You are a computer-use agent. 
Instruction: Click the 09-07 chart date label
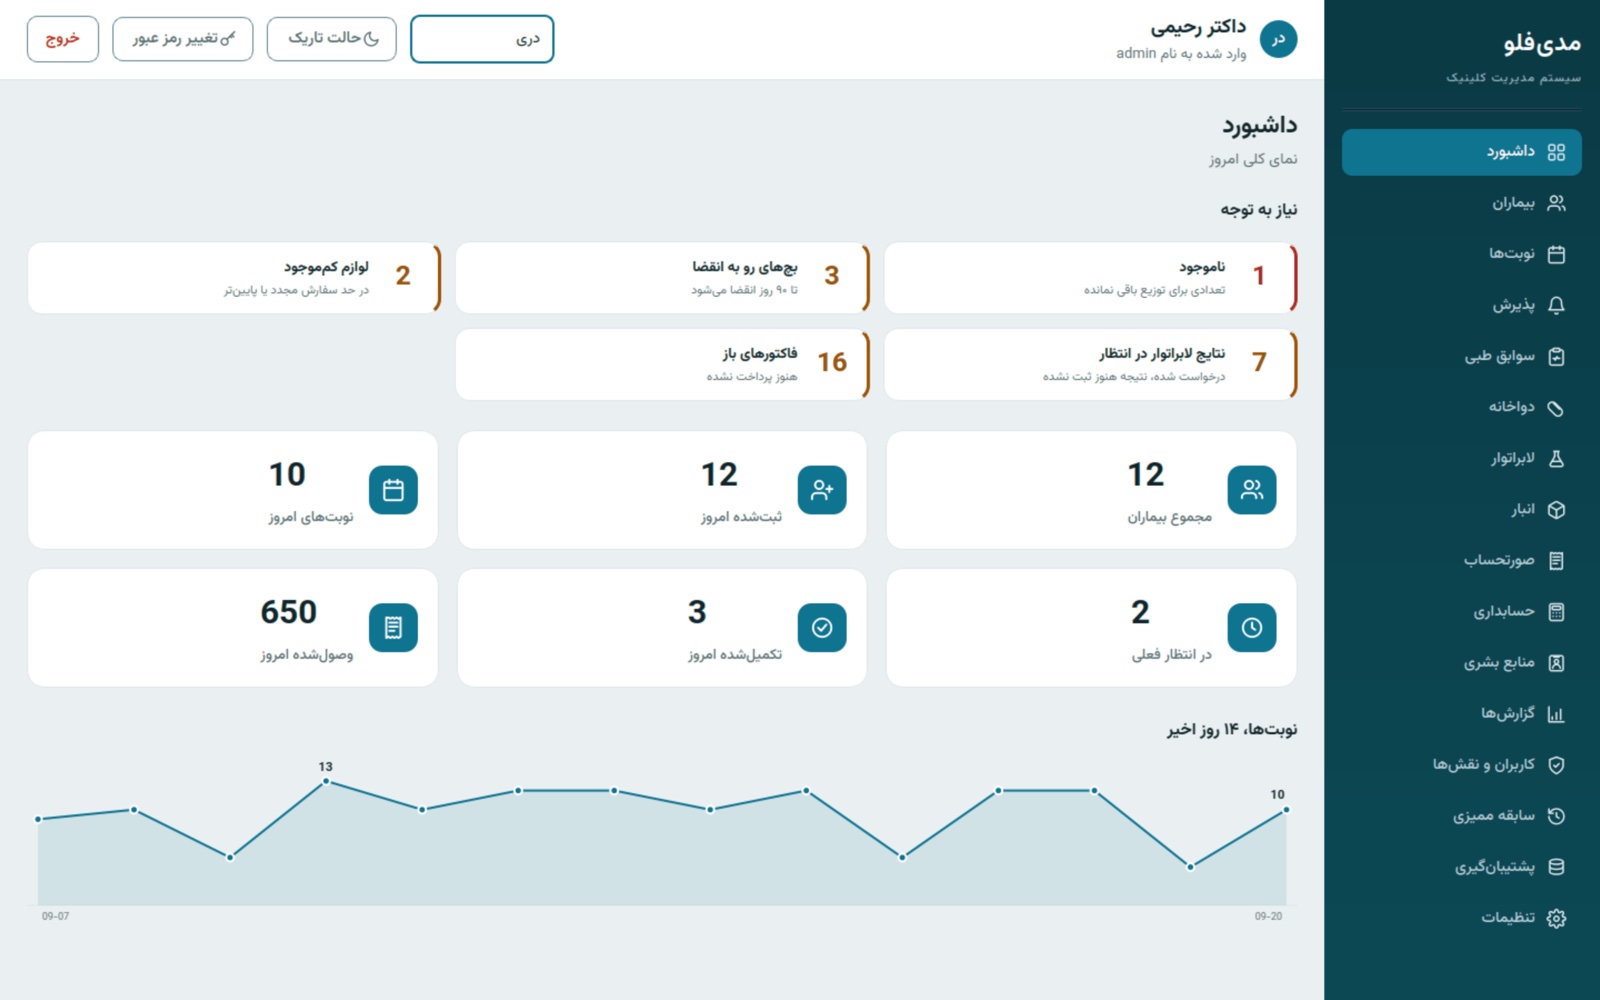56,916
